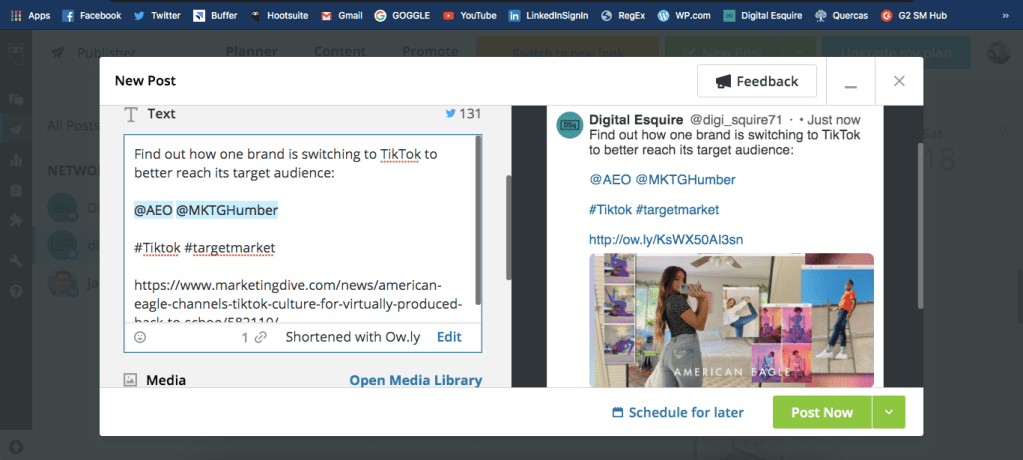Click the Feedback megaphone button

point(756,81)
